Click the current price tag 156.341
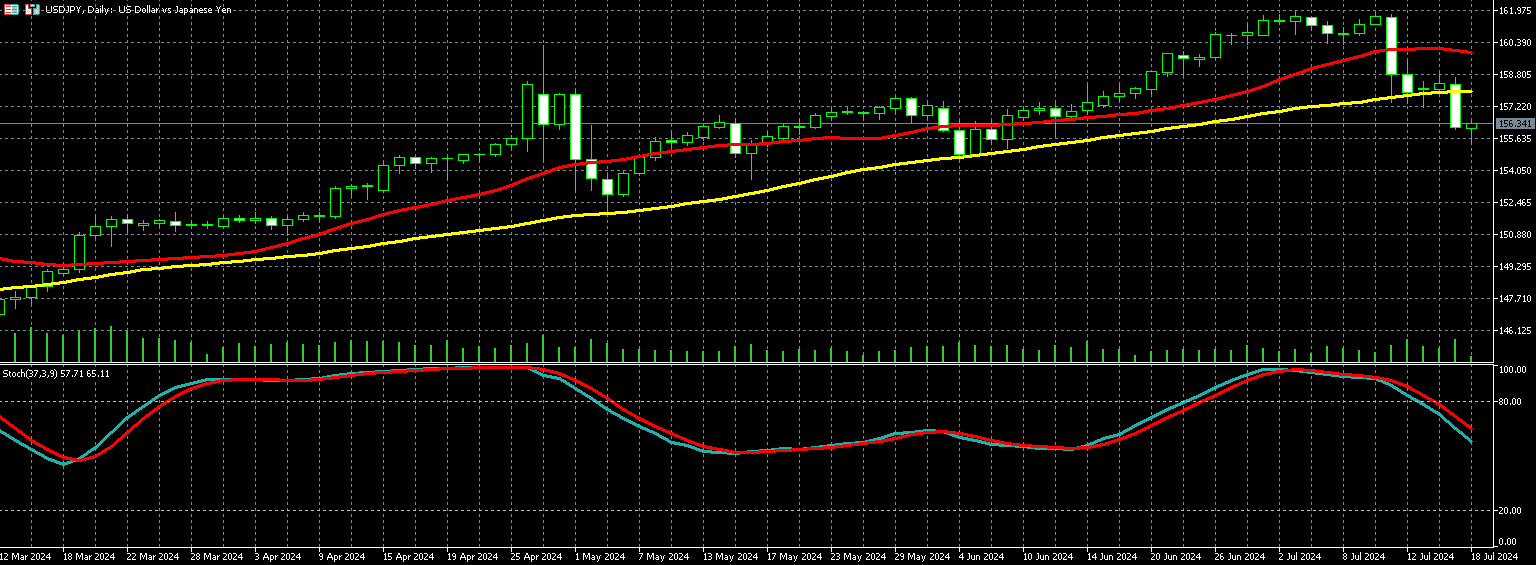The image size is (1536, 565). [1514, 124]
